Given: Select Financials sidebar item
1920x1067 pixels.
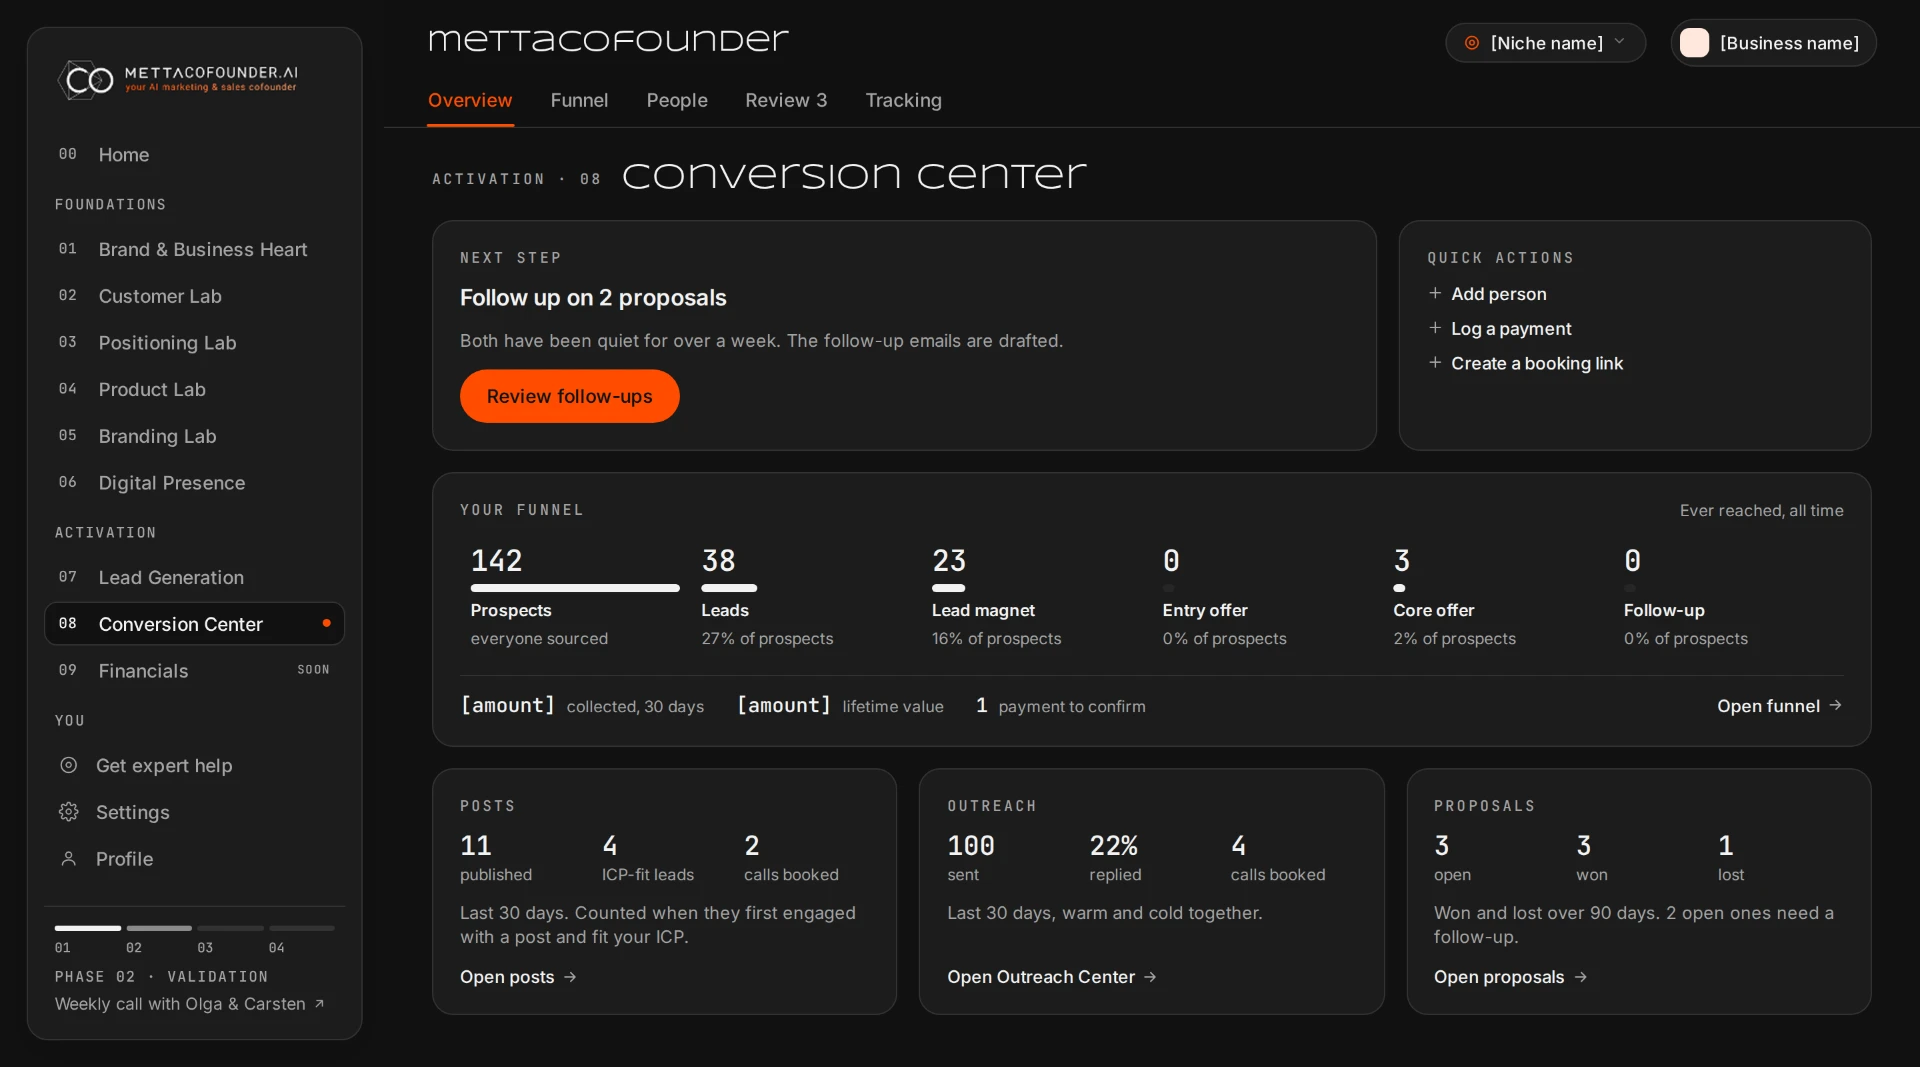Looking at the screenshot, I should pos(194,670).
